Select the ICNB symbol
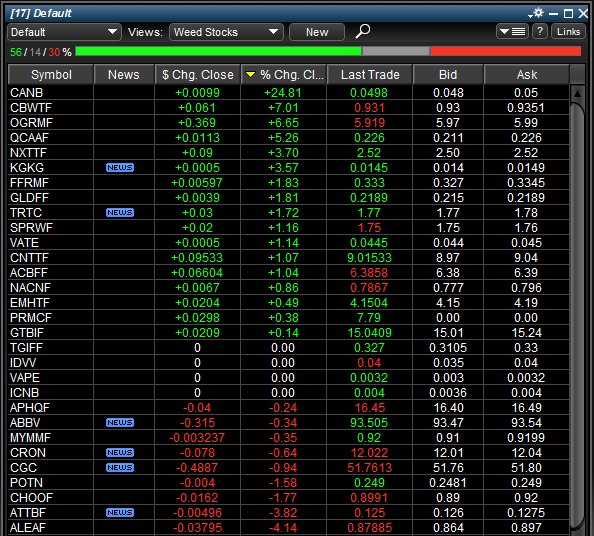This screenshot has width=594, height=536. tap(24, 392)
